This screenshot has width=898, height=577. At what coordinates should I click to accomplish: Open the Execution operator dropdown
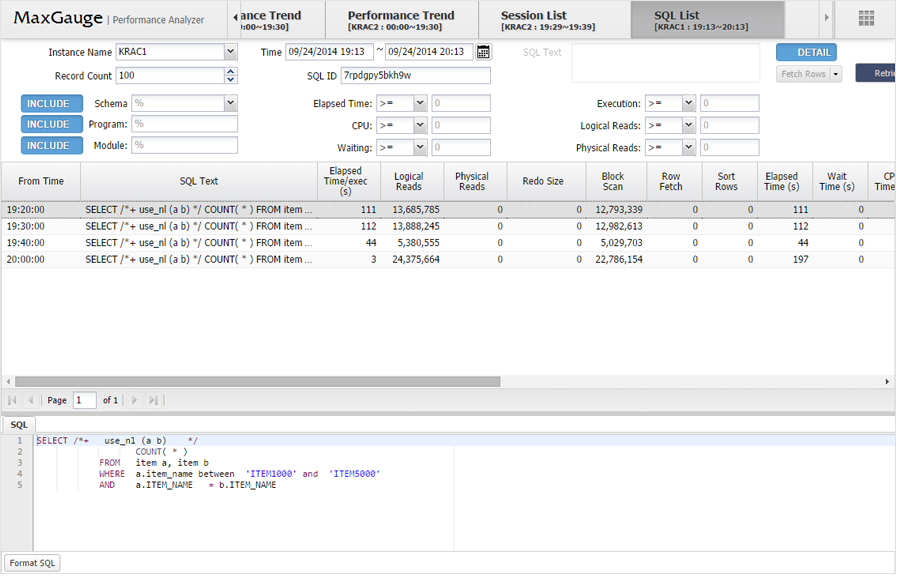688,104
